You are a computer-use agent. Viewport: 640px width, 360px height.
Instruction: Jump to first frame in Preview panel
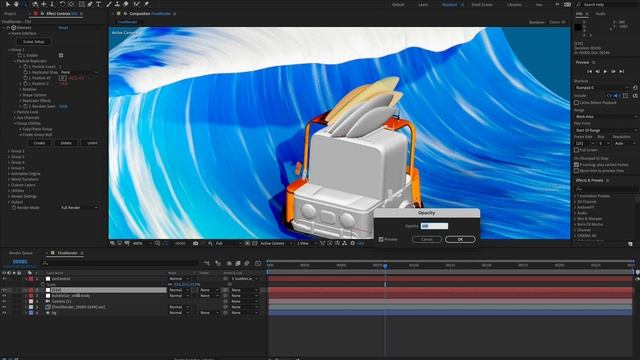point(589,71)
